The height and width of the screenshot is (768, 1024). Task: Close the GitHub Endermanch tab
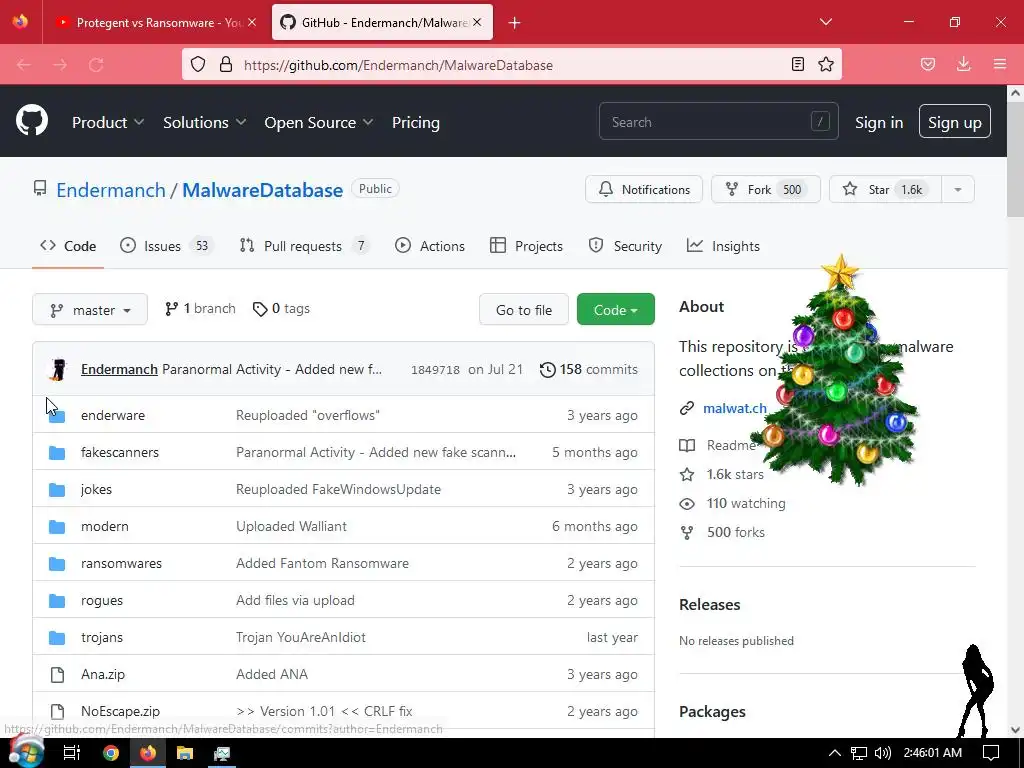[477, 22]
